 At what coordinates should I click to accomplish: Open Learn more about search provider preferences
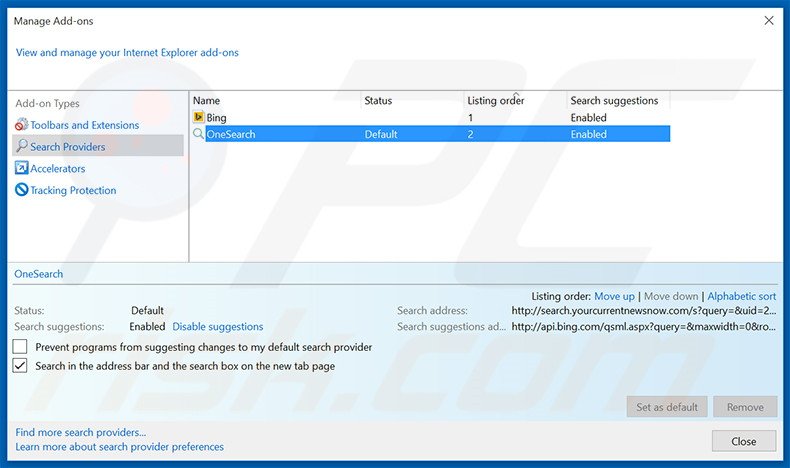click(119, 447)
